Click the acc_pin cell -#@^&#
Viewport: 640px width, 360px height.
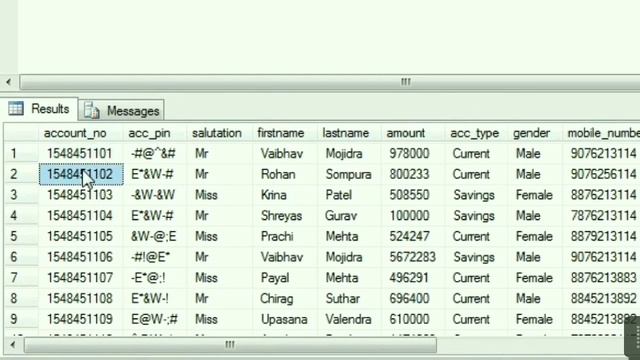click(x=155, y=153)
